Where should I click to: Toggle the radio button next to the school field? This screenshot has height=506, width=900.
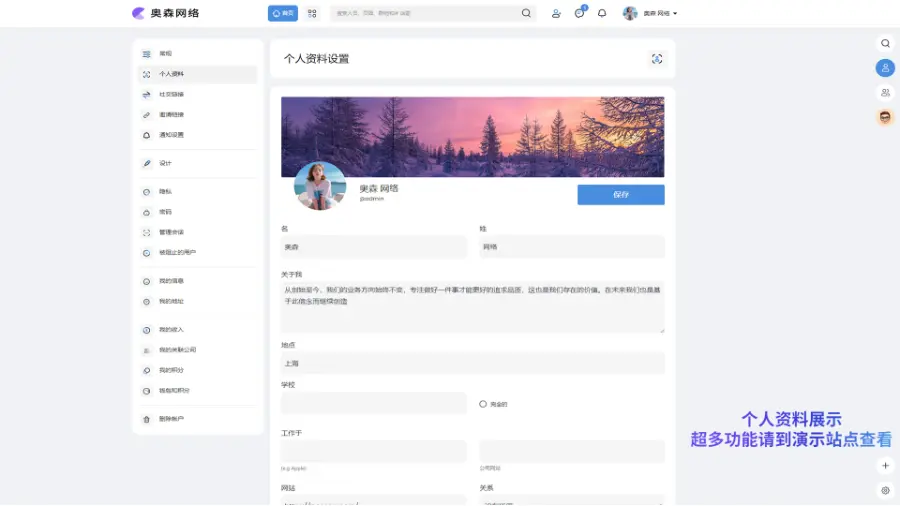483,404
